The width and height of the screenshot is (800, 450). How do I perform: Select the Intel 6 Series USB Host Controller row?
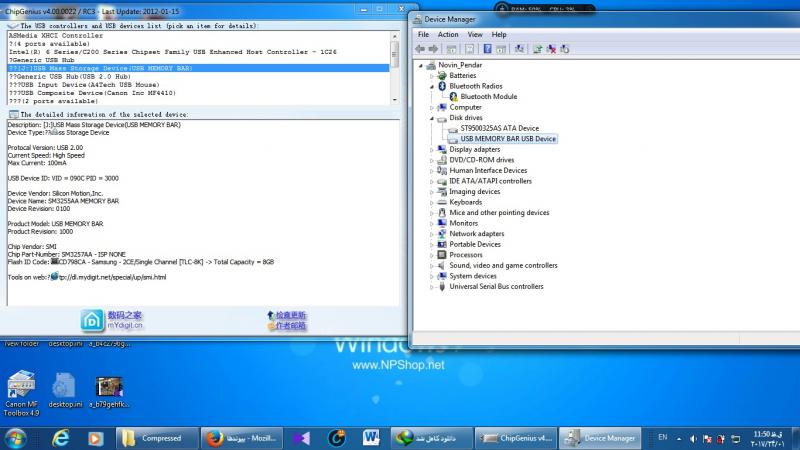[199, 52]
